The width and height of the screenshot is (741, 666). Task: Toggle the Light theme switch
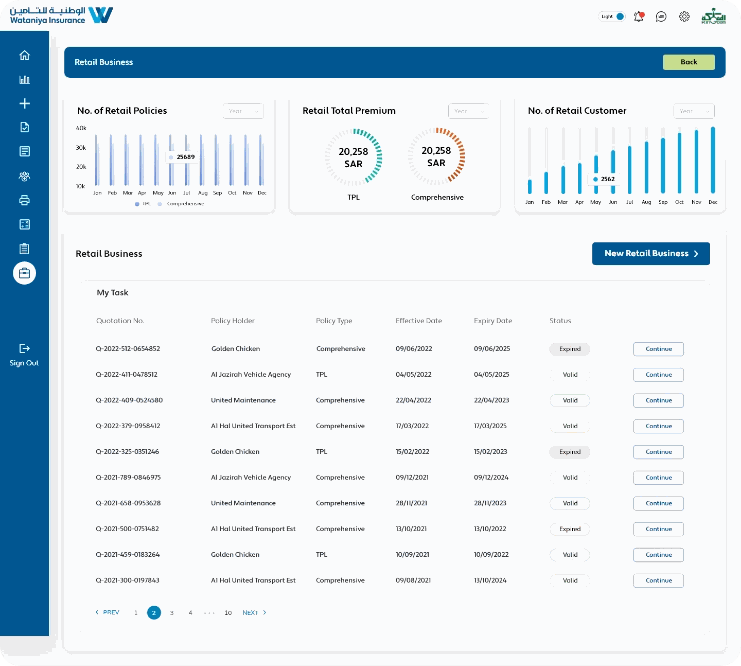pos(612,17)
